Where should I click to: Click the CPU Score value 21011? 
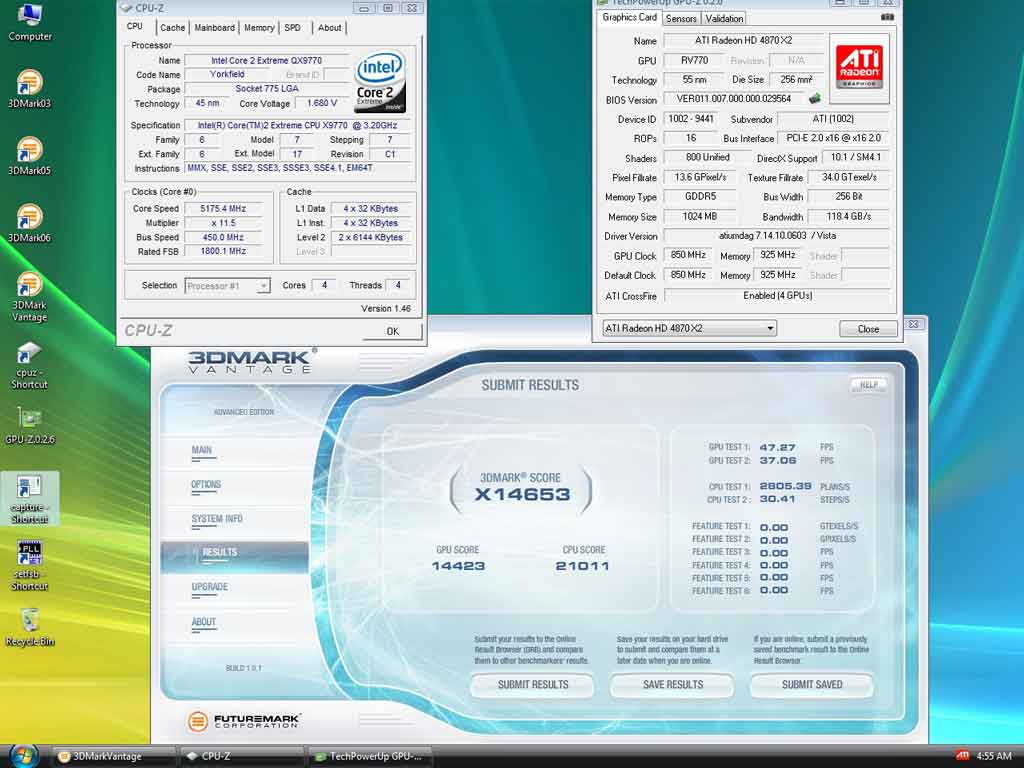click(583, 566)
